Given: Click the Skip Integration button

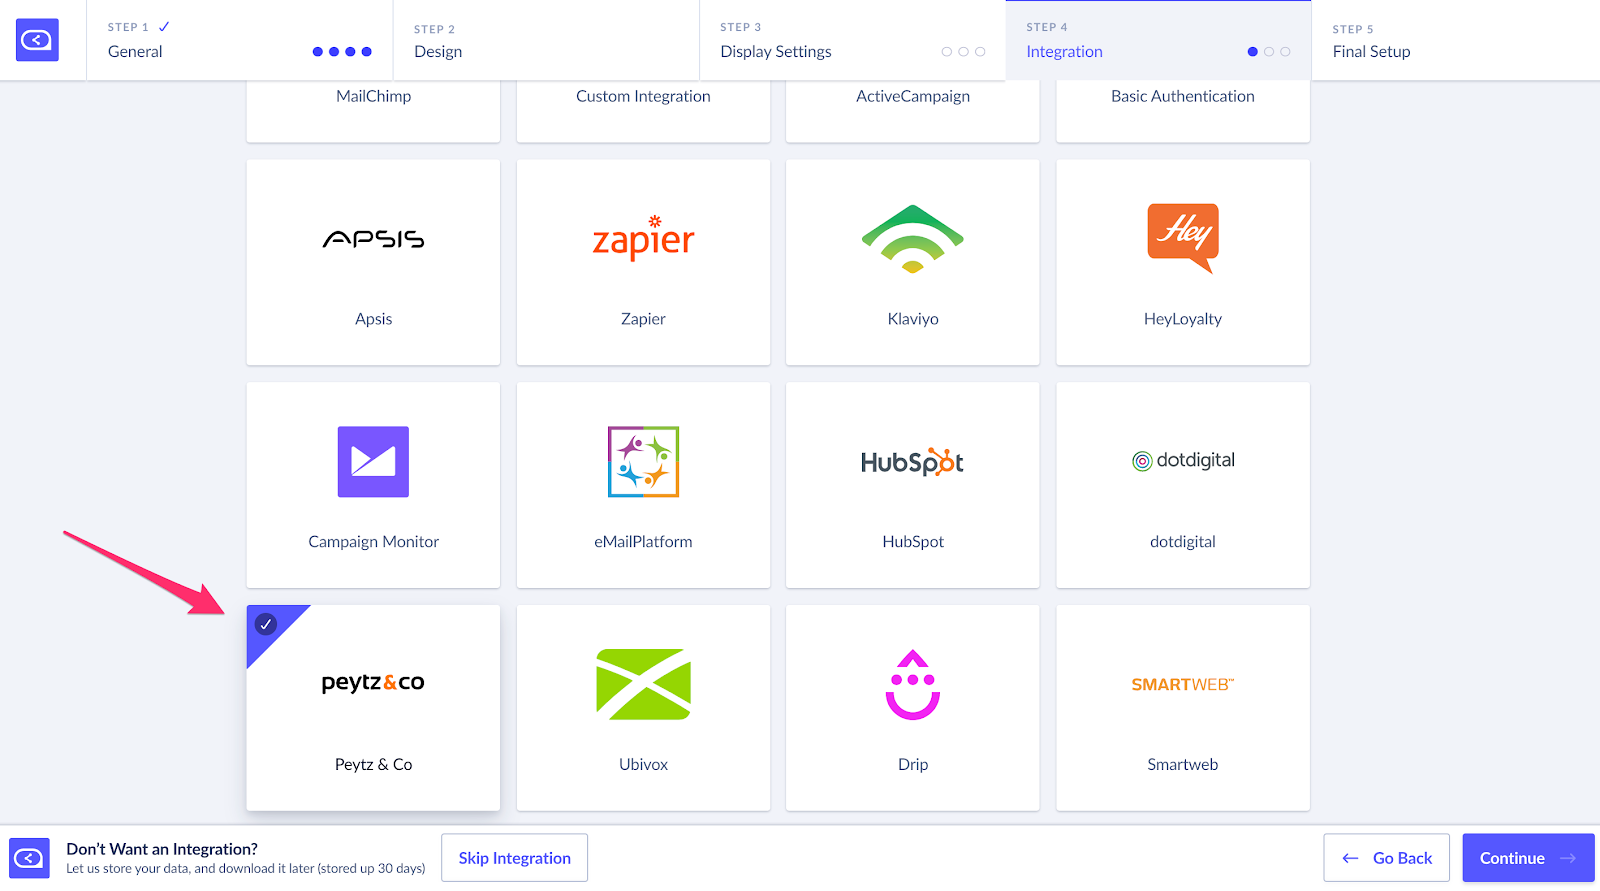Looking at the screenshot, I should [515, 858].
